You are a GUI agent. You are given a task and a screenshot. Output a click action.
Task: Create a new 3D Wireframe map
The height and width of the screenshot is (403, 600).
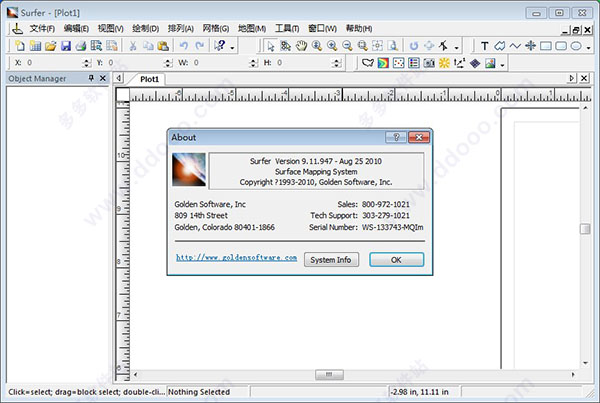pyautogui.click(x=475, y=63)
